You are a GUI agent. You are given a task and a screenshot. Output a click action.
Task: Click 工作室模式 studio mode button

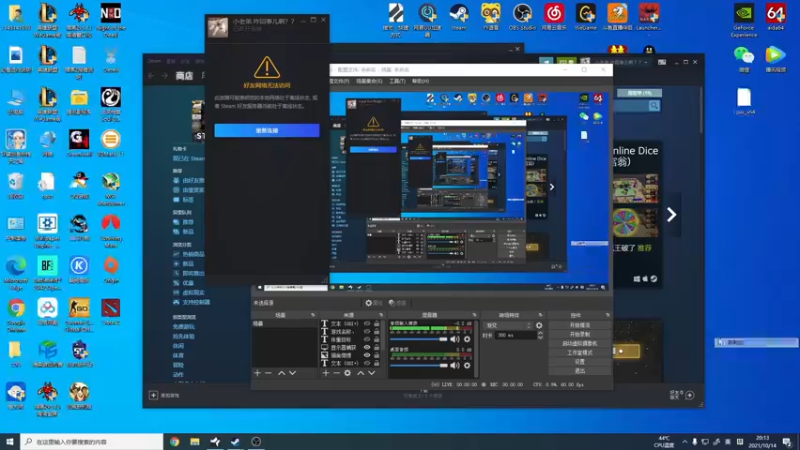pyautogui.click(x=580, y=353)
